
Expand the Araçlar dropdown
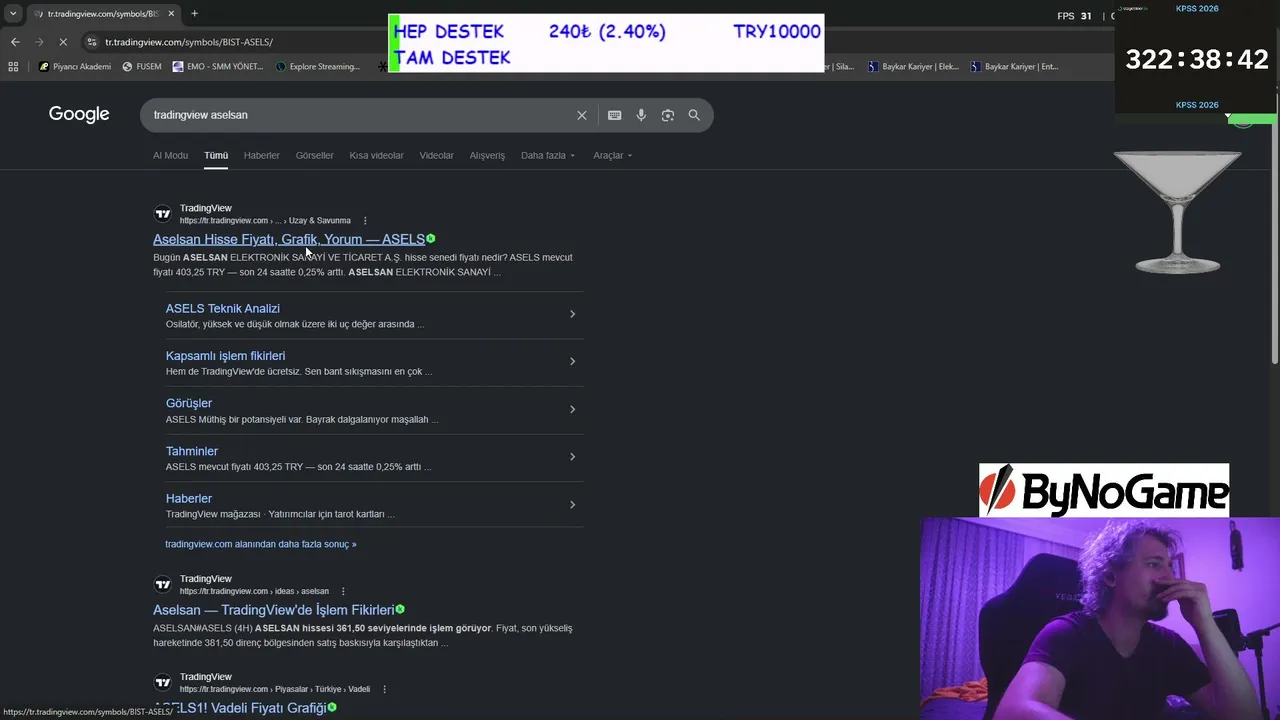pos(612,155)
